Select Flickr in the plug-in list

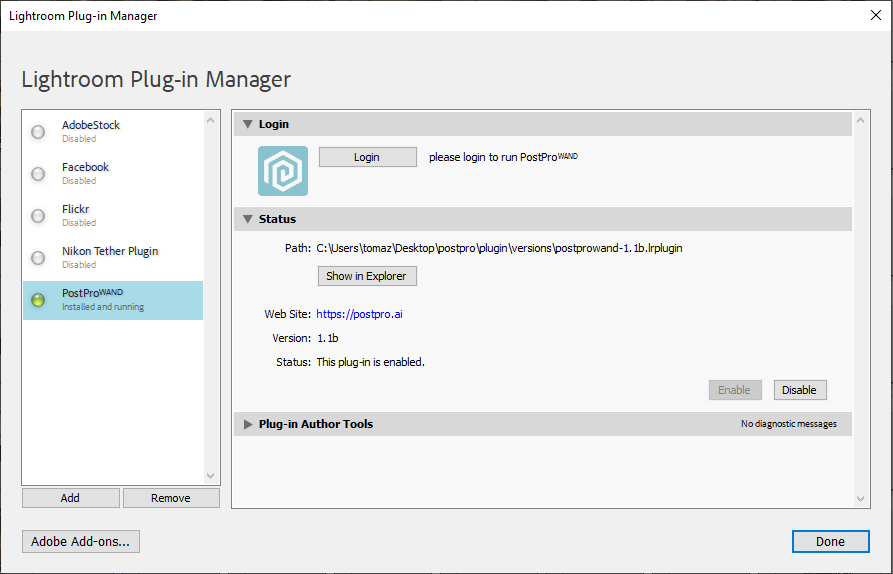click(113, 216)
